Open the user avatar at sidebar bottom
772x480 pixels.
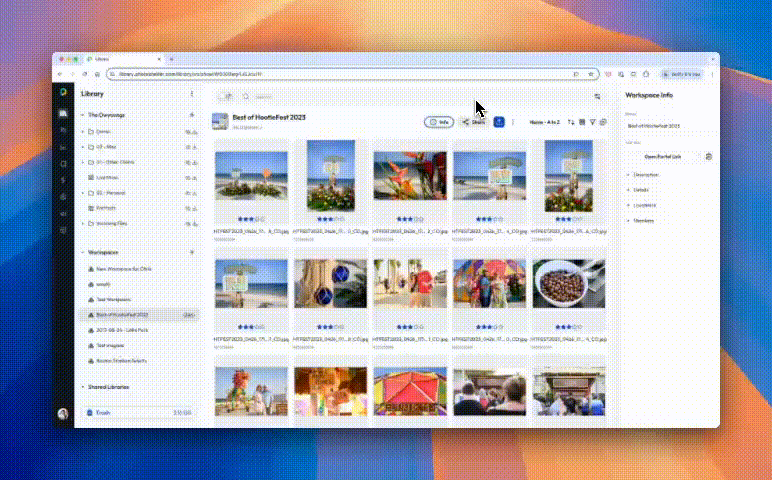pos(63,414)
